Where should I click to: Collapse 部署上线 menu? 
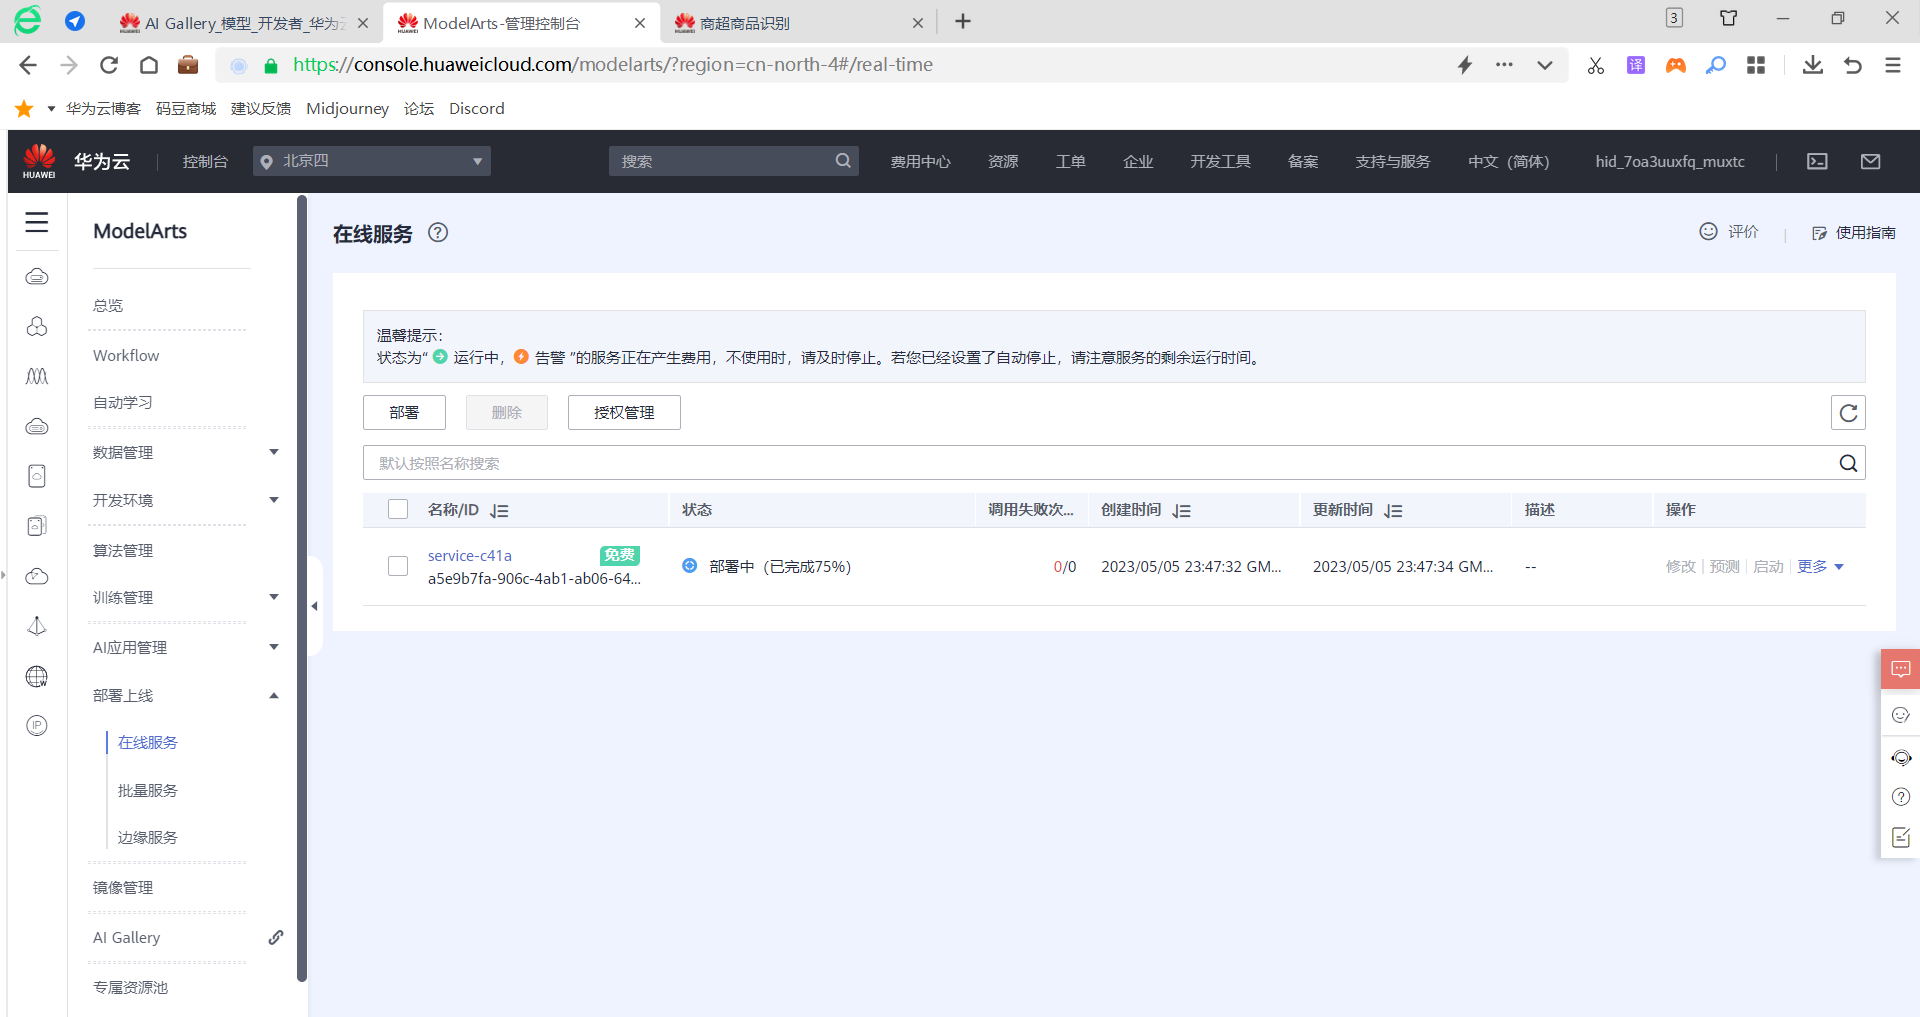tap(274, 695)
